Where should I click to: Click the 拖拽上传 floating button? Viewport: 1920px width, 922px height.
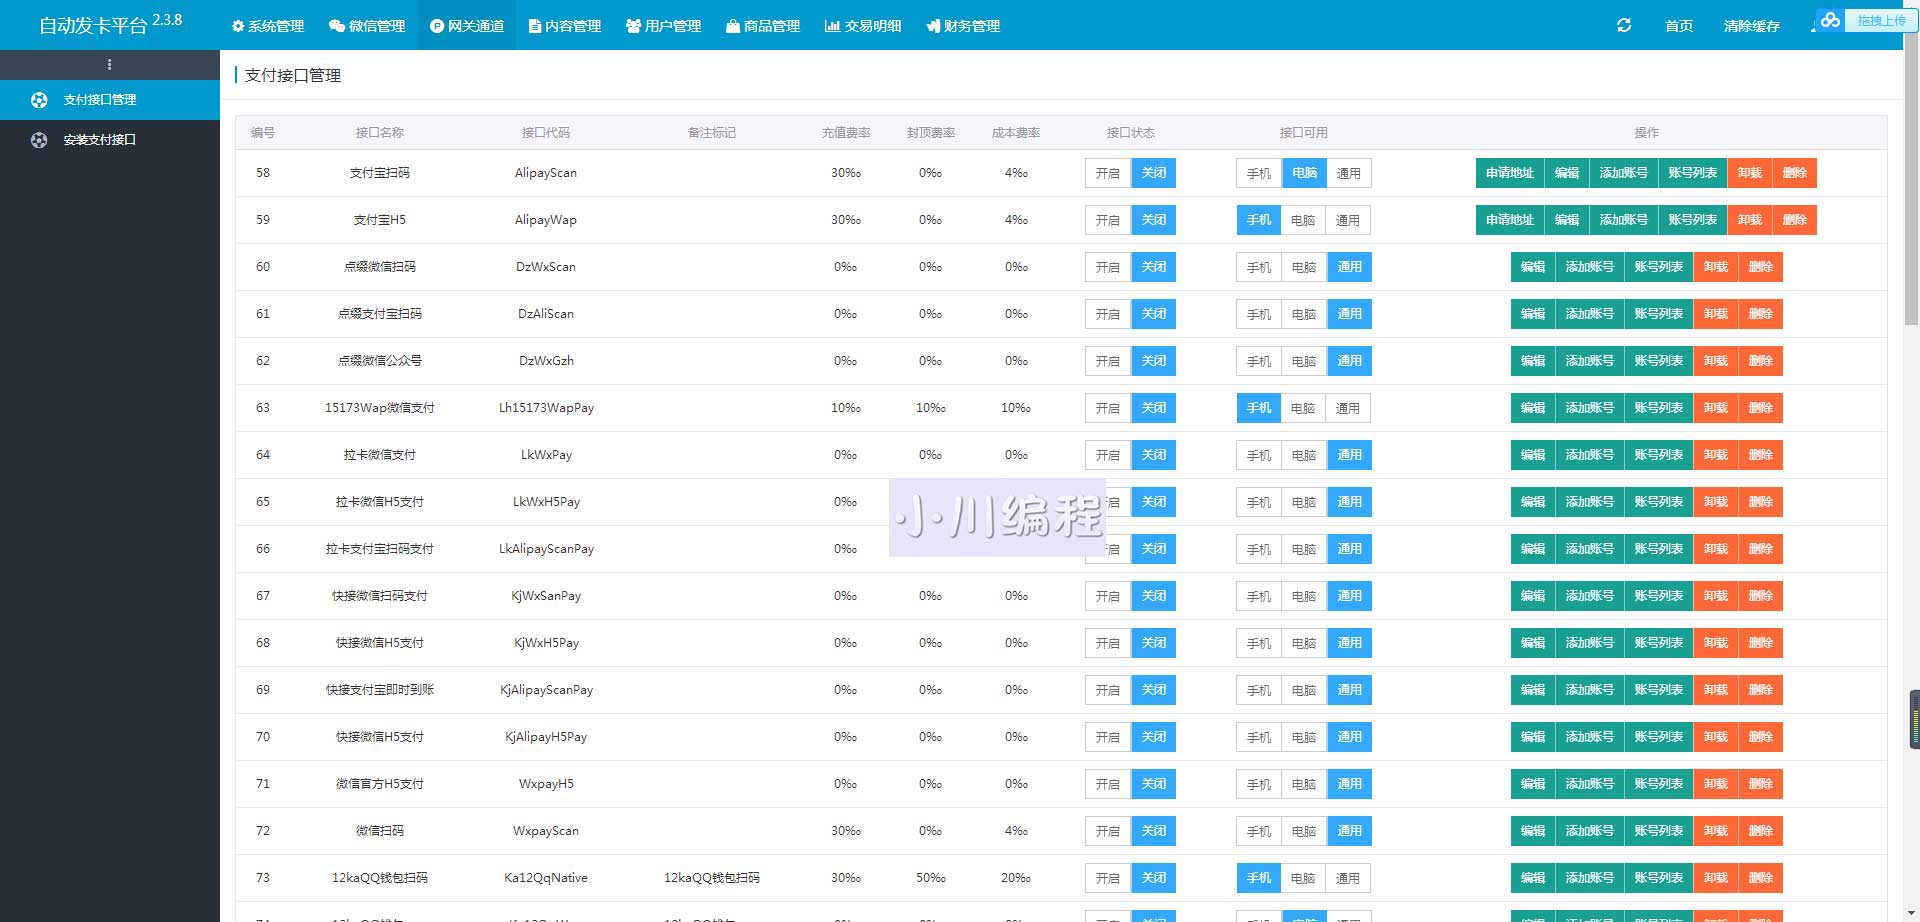[1881, 20]
